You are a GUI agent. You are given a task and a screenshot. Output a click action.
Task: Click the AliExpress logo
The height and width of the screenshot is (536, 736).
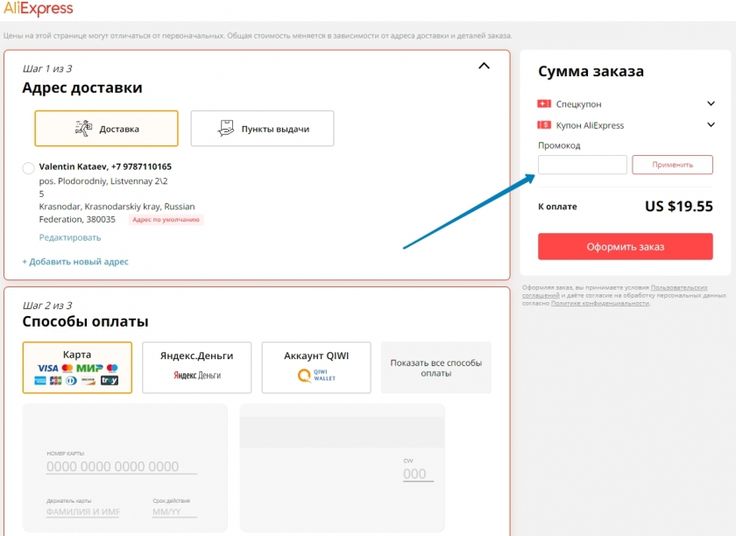38,8
